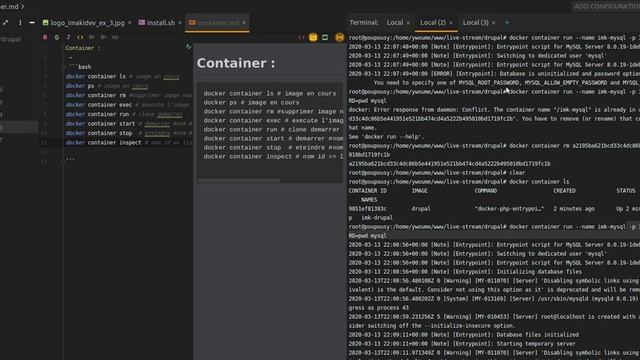This screenshot has height=360, width=640.
Task: Click 'docker container stop' line in the editor
Action: (129, 133)
